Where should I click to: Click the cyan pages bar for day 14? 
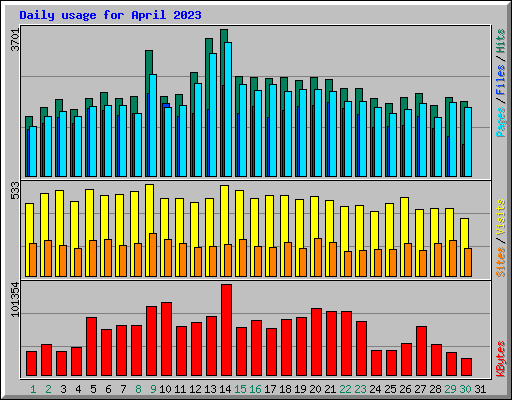(228, 109)
